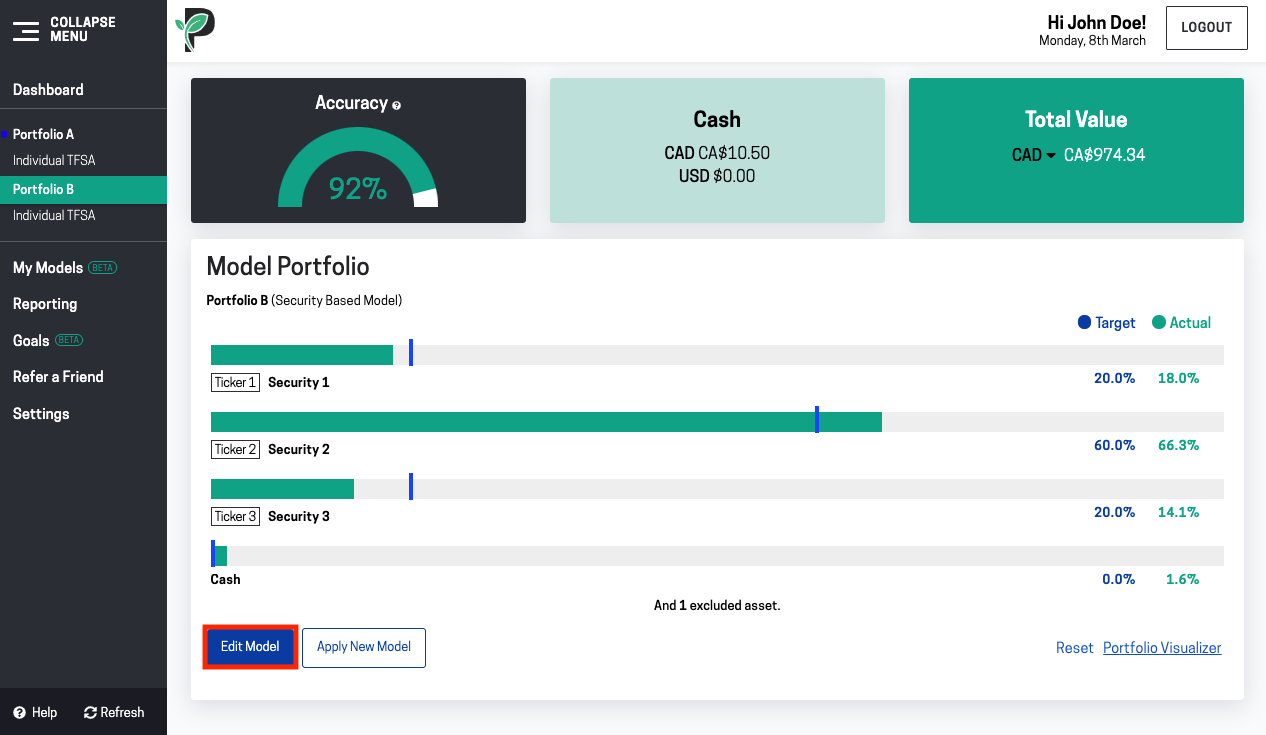
Task: Click the Cash balance card
Action: coord(717,150)
